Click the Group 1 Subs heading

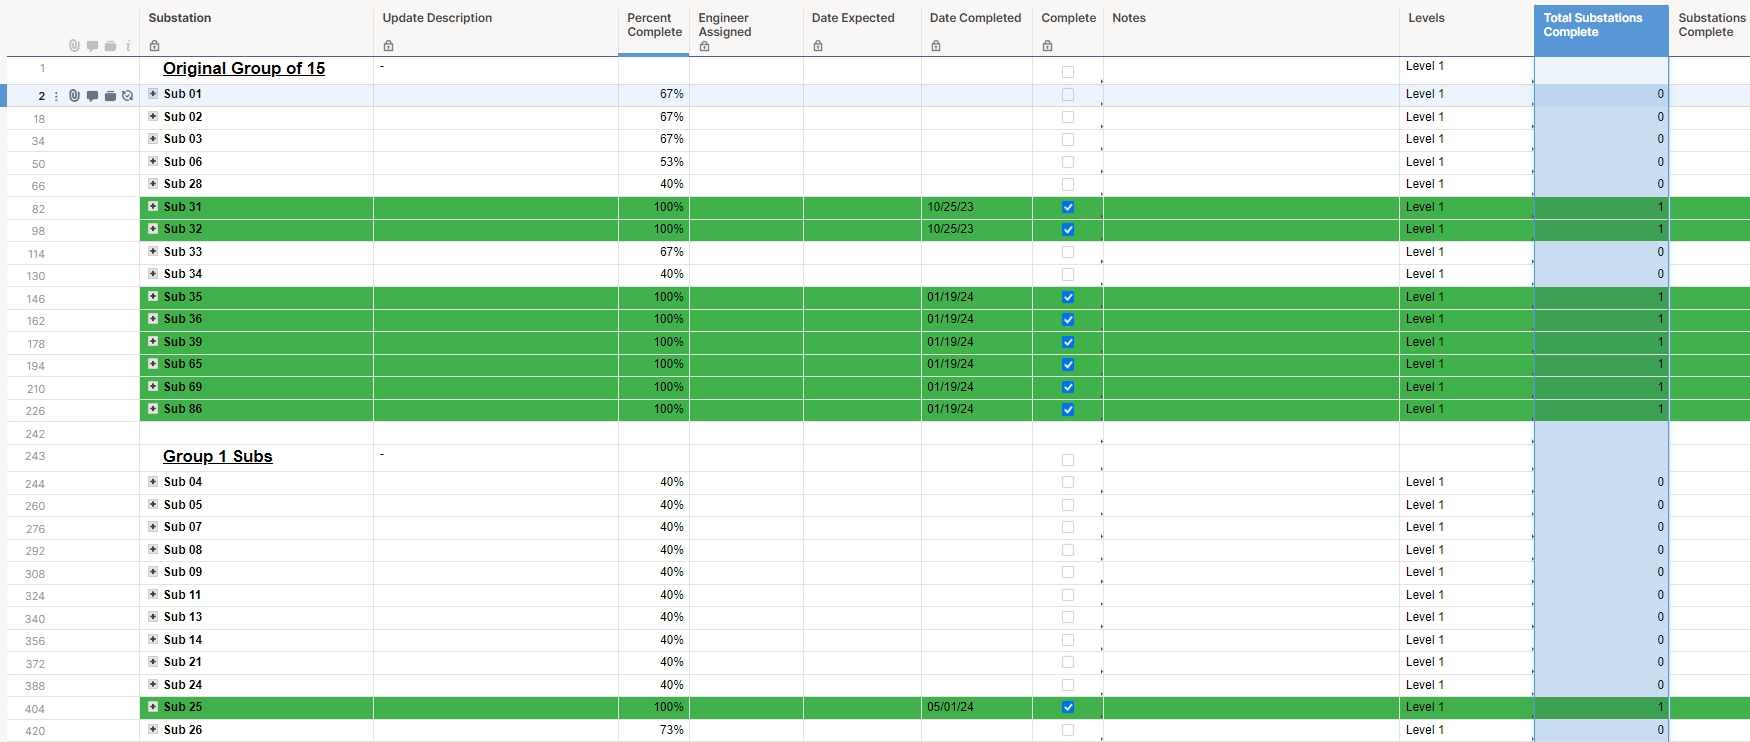218,456
